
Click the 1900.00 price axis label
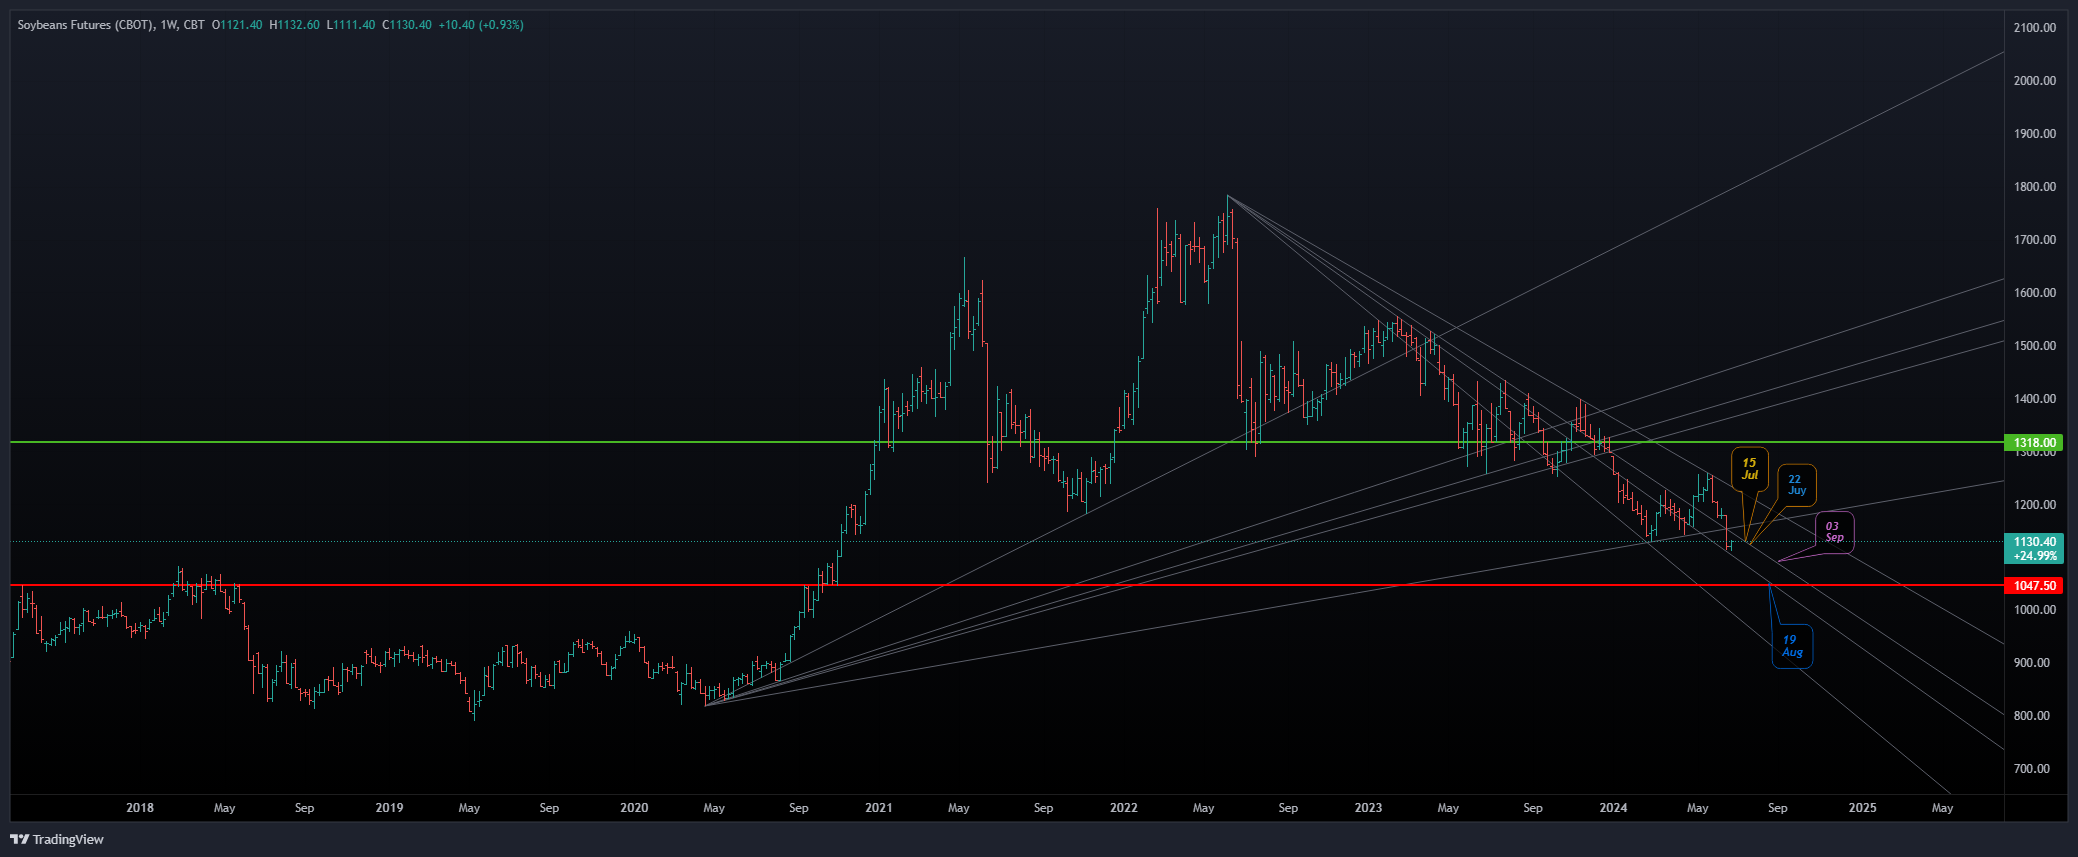pyautogui.click(x=2034, y=134)
